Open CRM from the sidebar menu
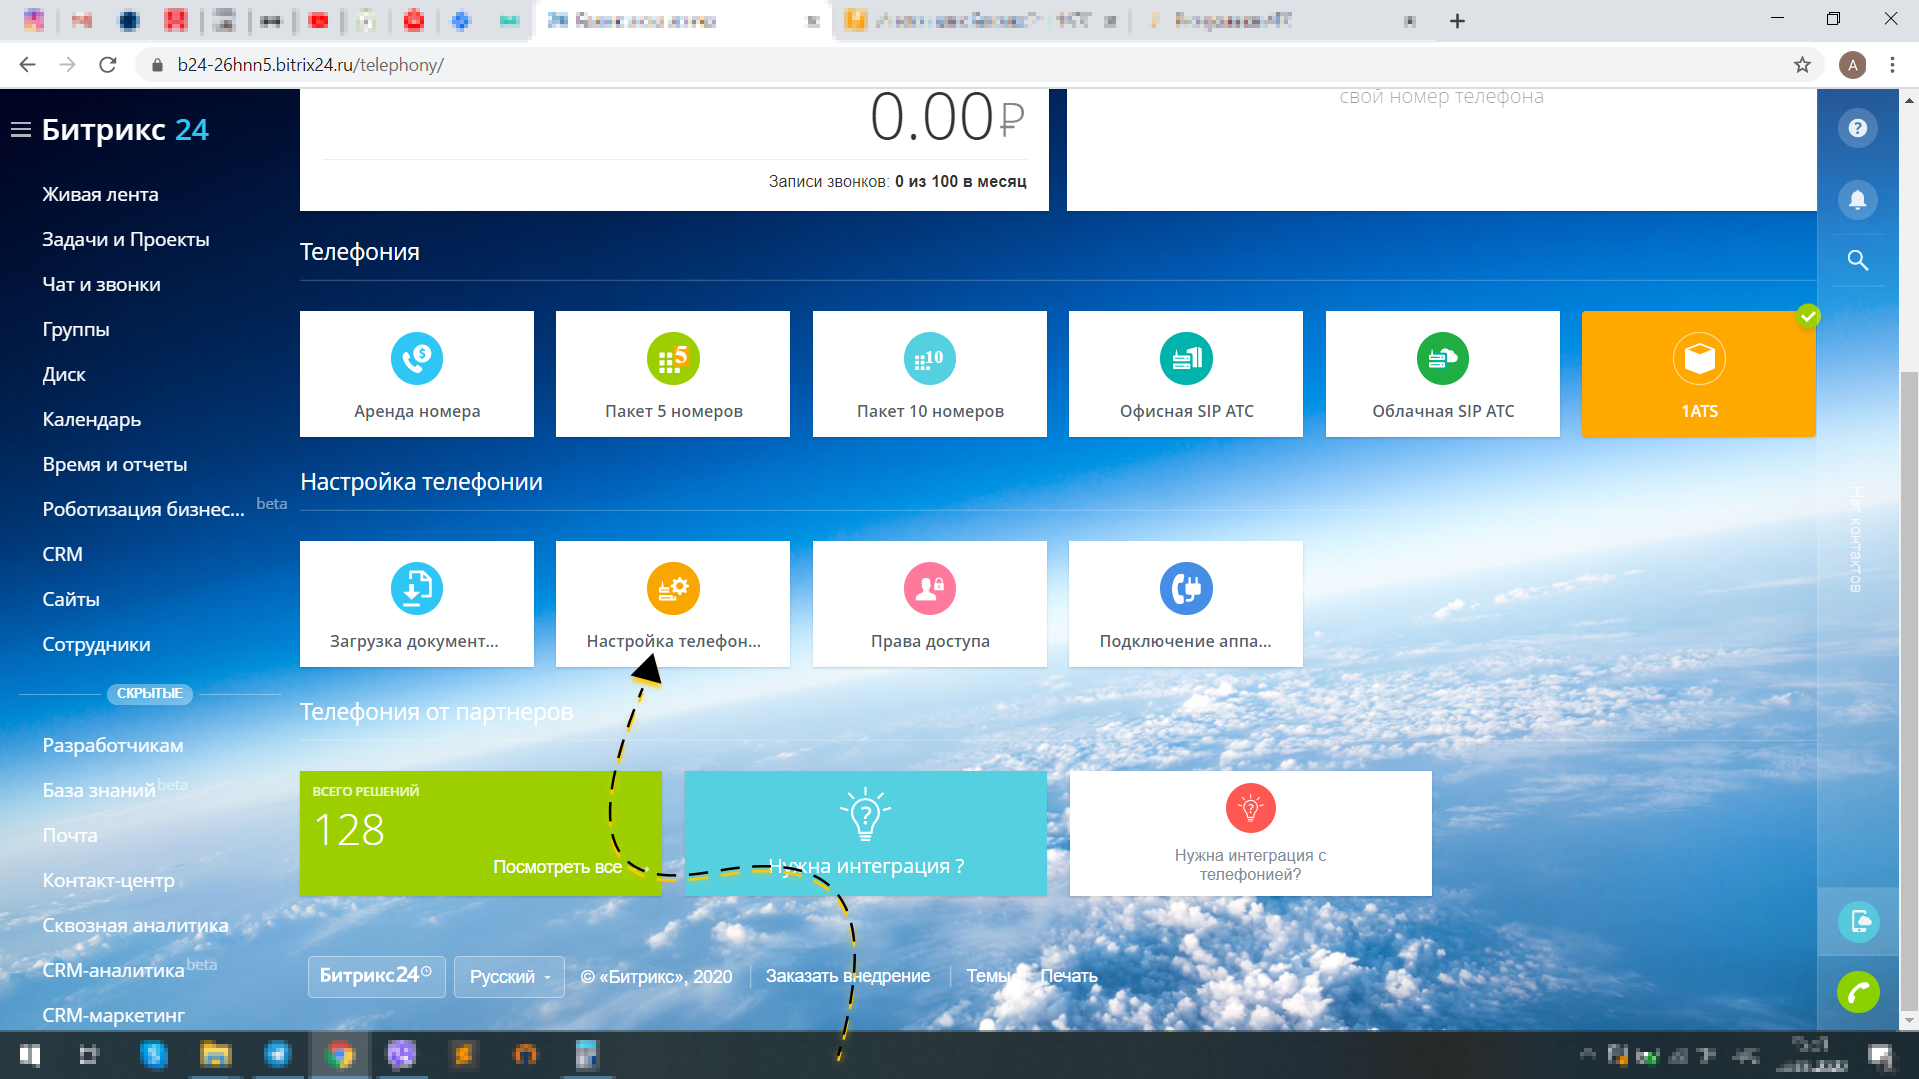This screenshot has height=1079, width=1919. 60,553
